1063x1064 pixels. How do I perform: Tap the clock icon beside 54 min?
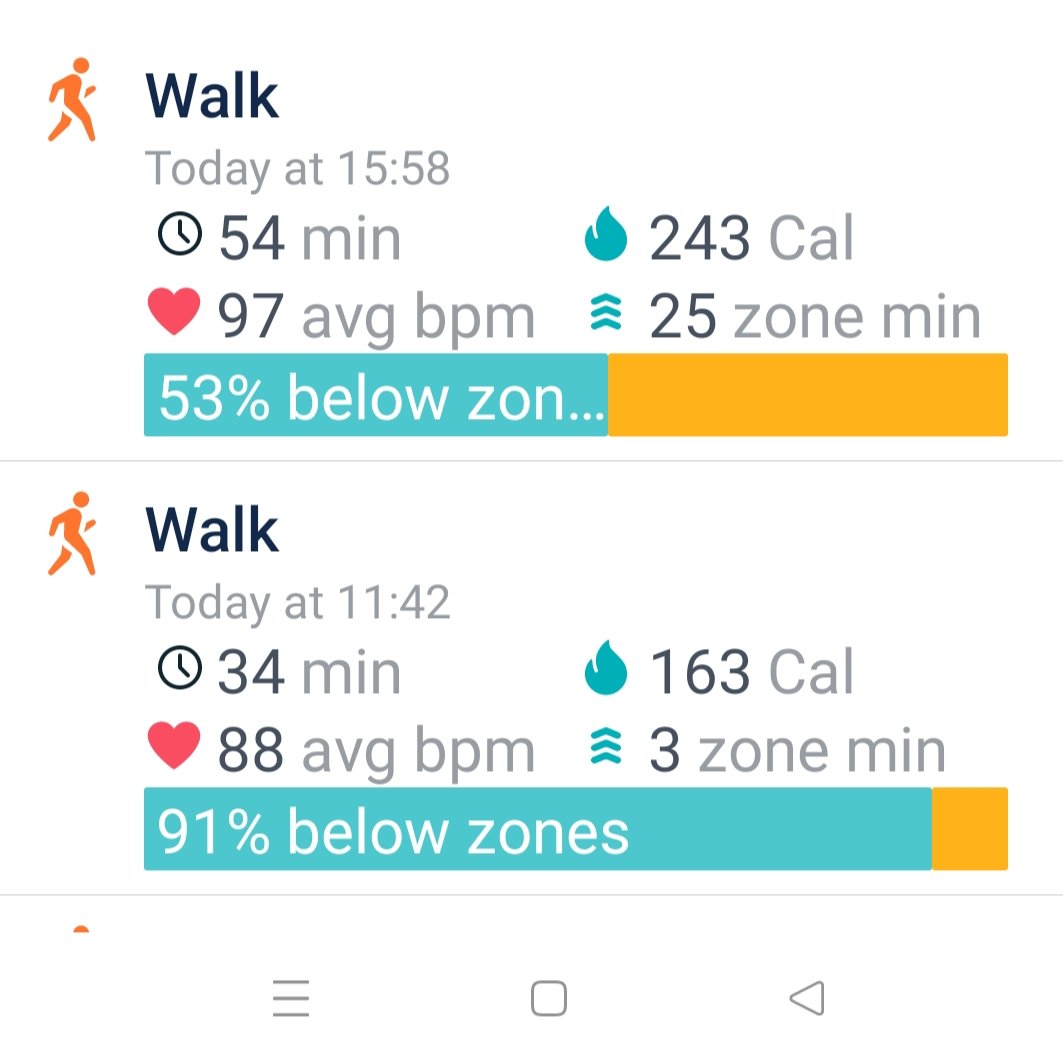(x=180, y=236)
